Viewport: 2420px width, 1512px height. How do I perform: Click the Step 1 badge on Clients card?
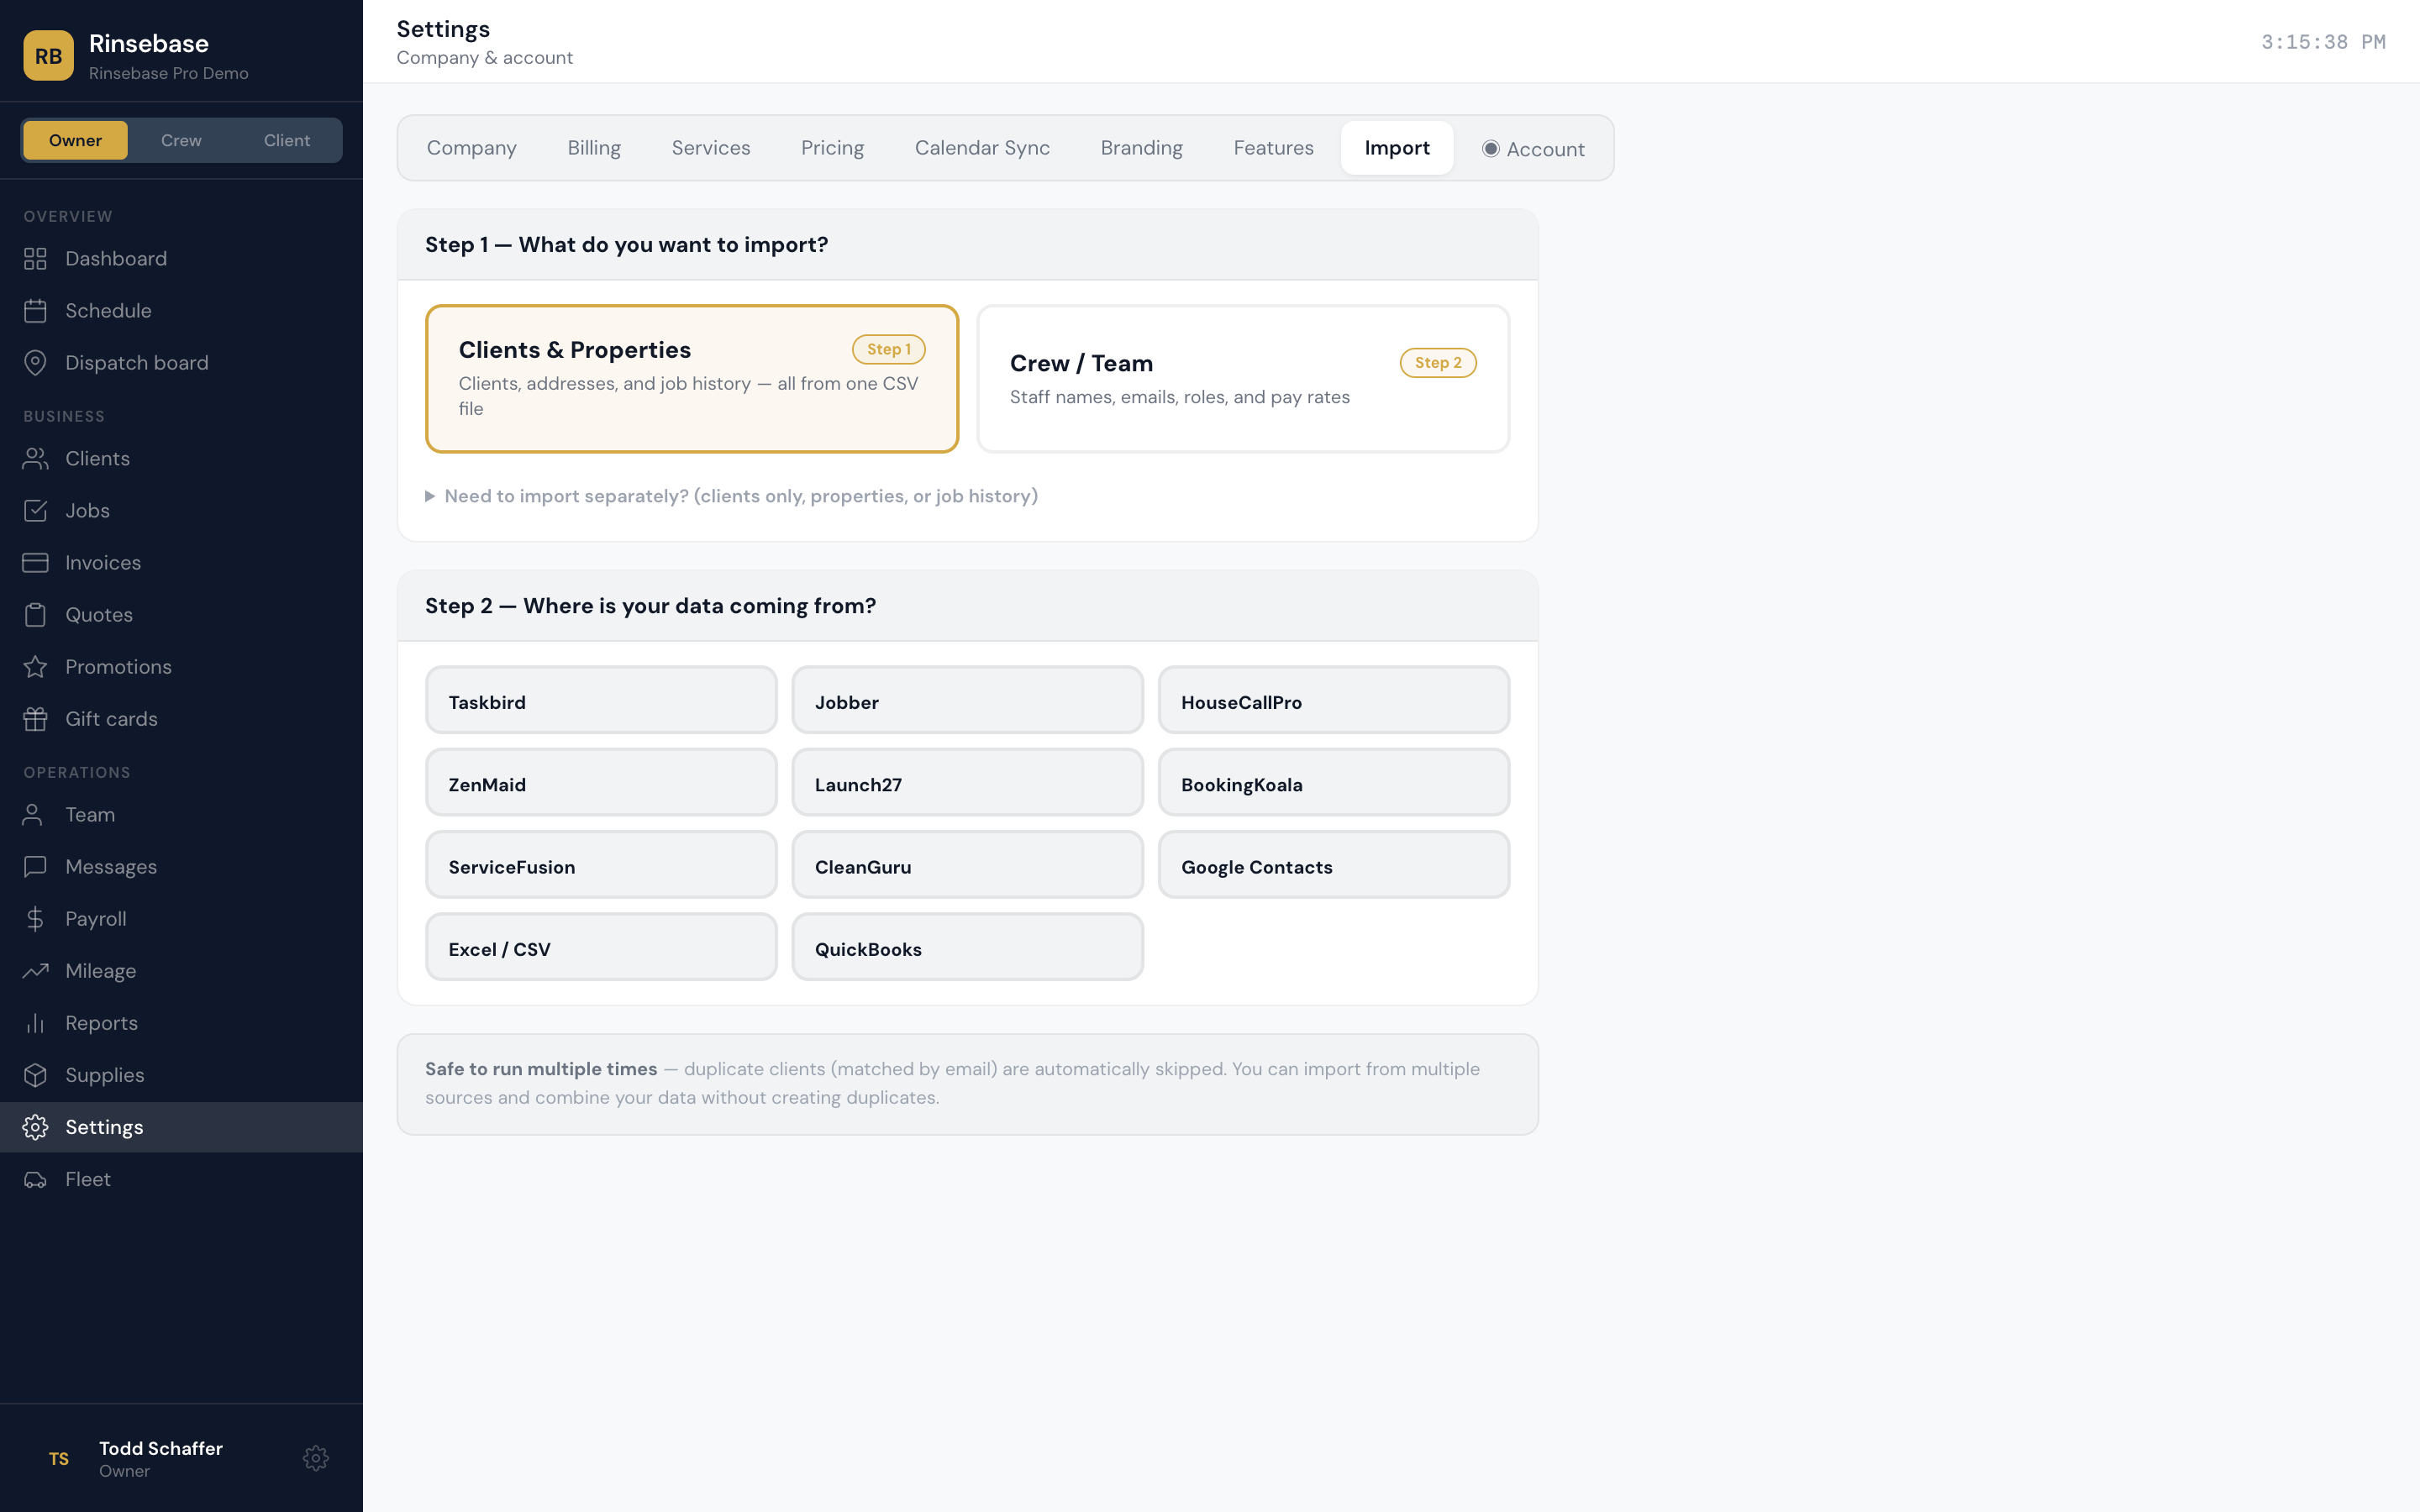pos(888,349)
